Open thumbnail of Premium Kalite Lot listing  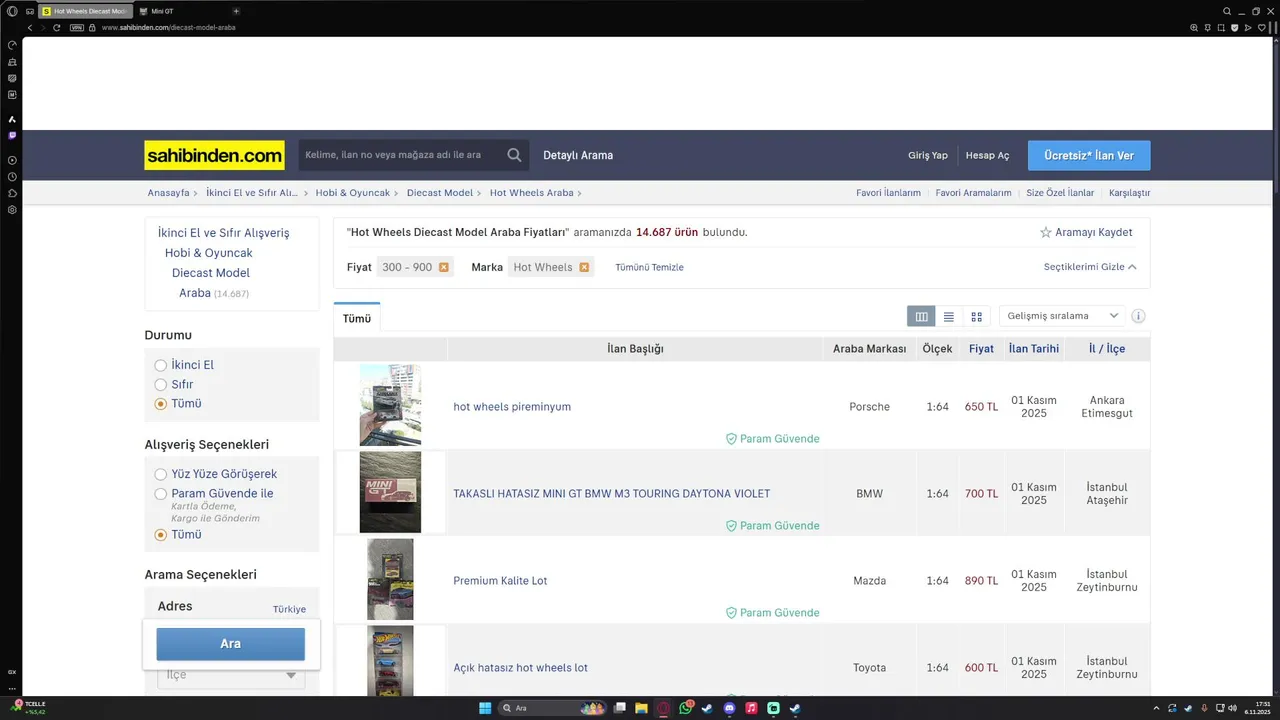pos(390,580)
